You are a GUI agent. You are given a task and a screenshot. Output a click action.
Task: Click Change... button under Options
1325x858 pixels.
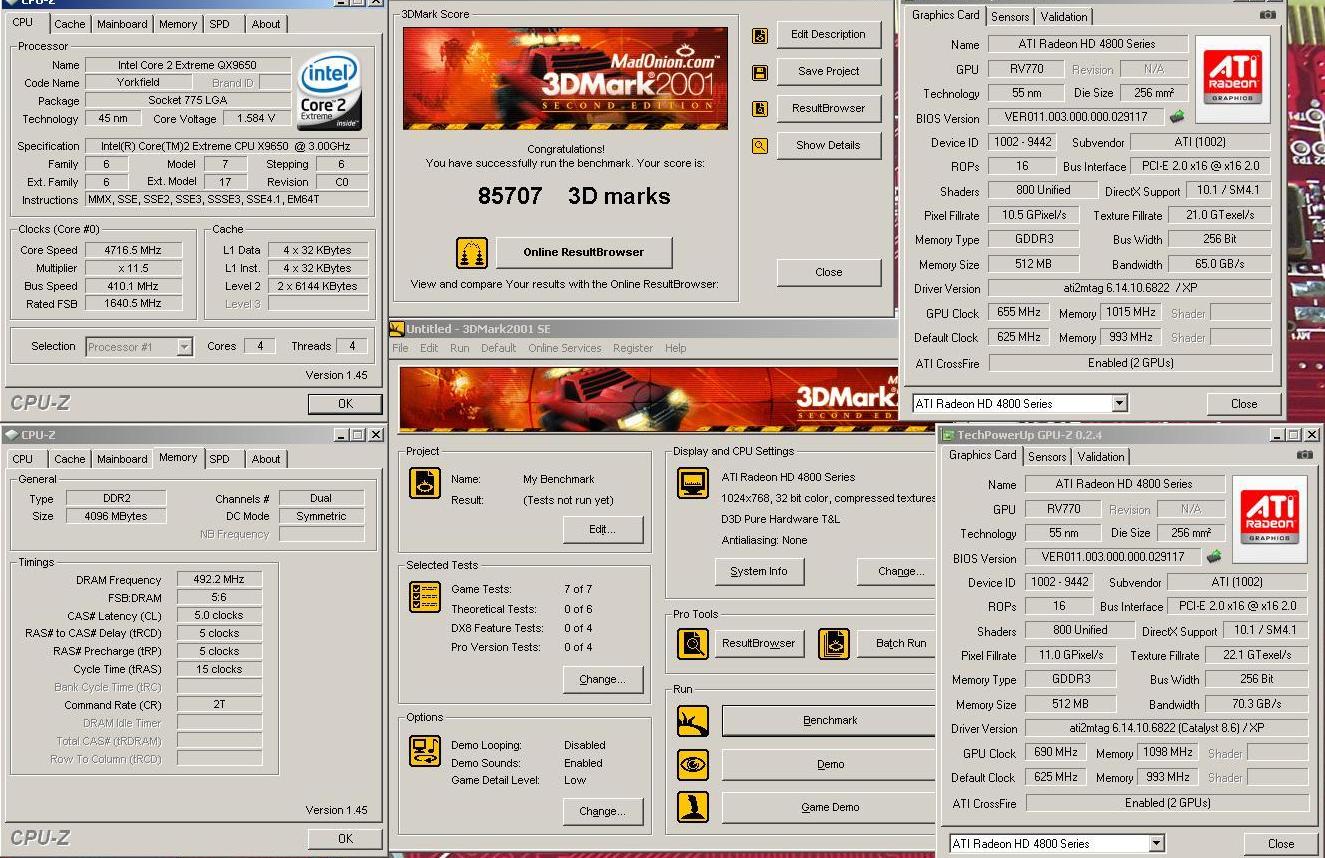pos(602,811)
